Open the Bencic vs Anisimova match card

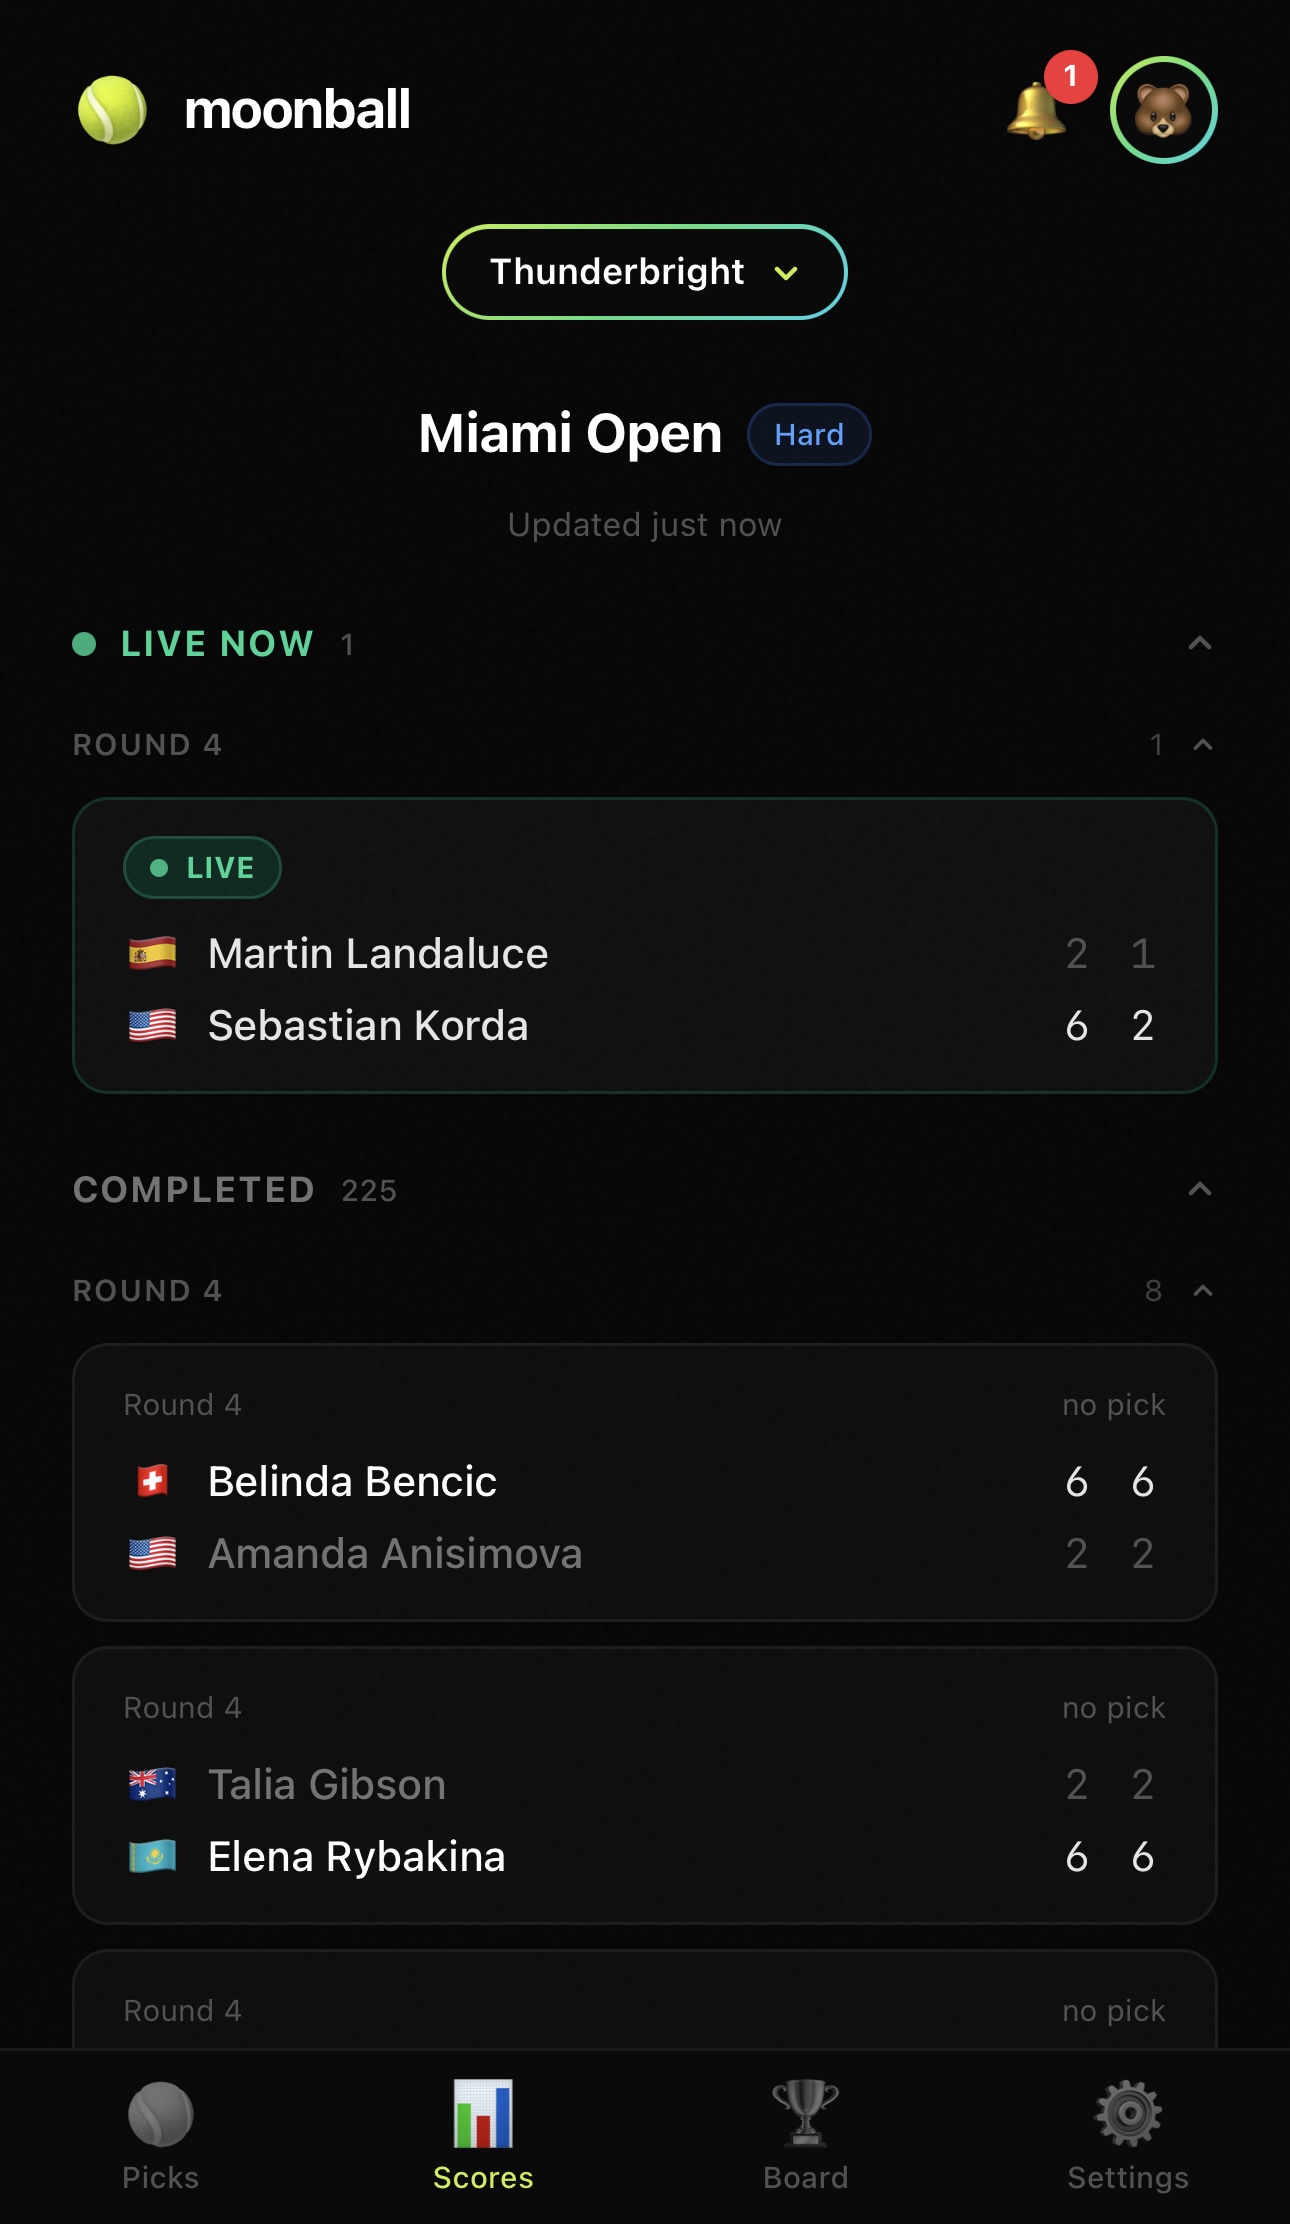(644, 1482)
